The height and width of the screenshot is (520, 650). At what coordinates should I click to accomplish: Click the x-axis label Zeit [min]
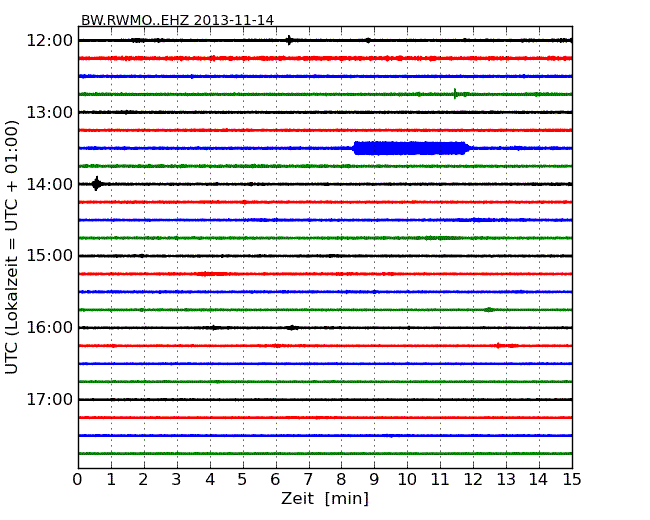click(x=325, y=498)
